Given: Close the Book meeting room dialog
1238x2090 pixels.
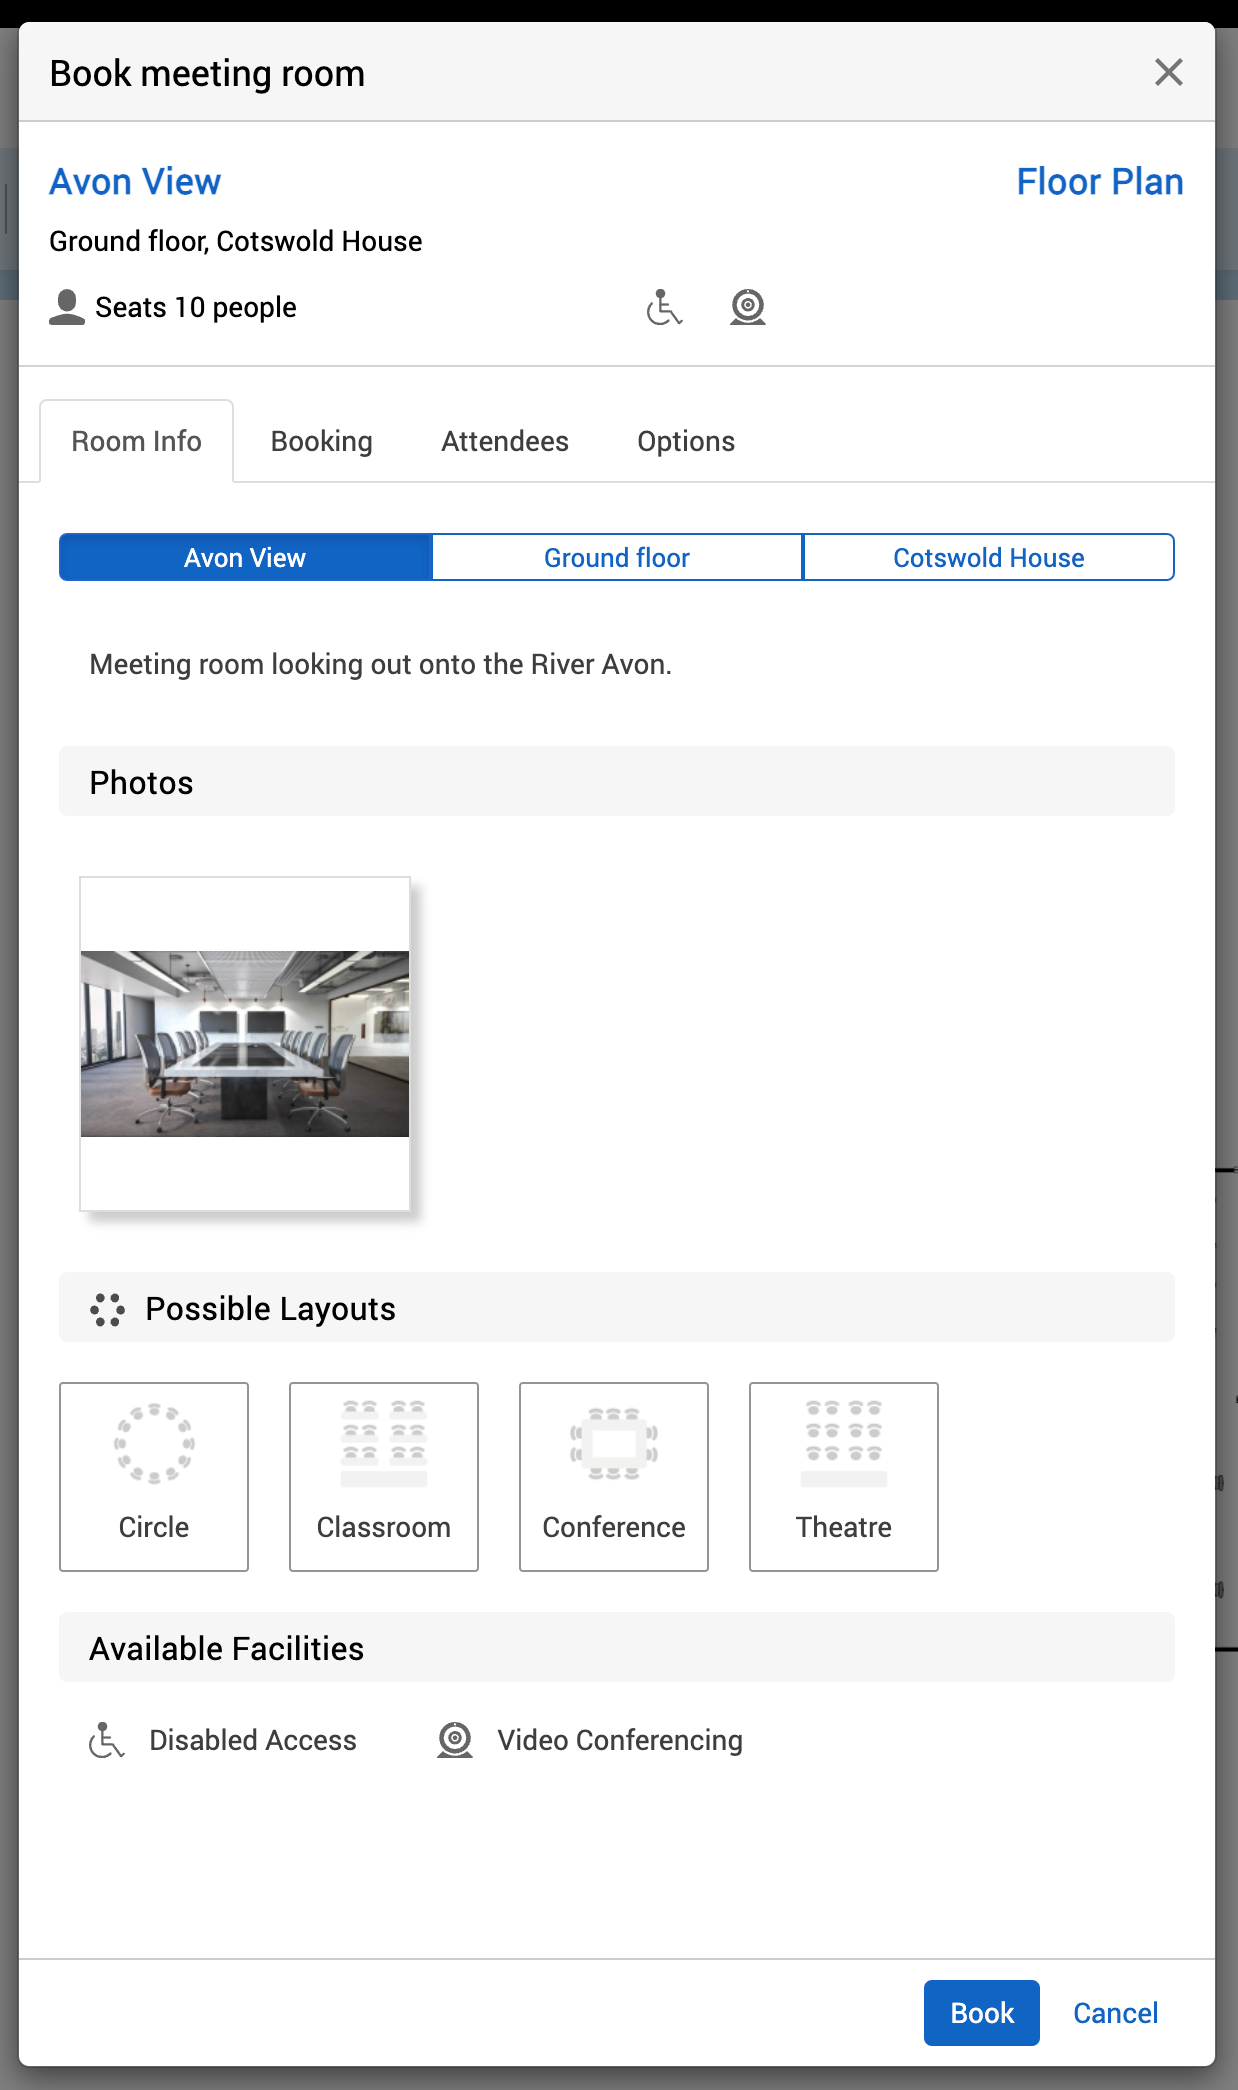Looking at the screenshot, I should click(1168, 72).
